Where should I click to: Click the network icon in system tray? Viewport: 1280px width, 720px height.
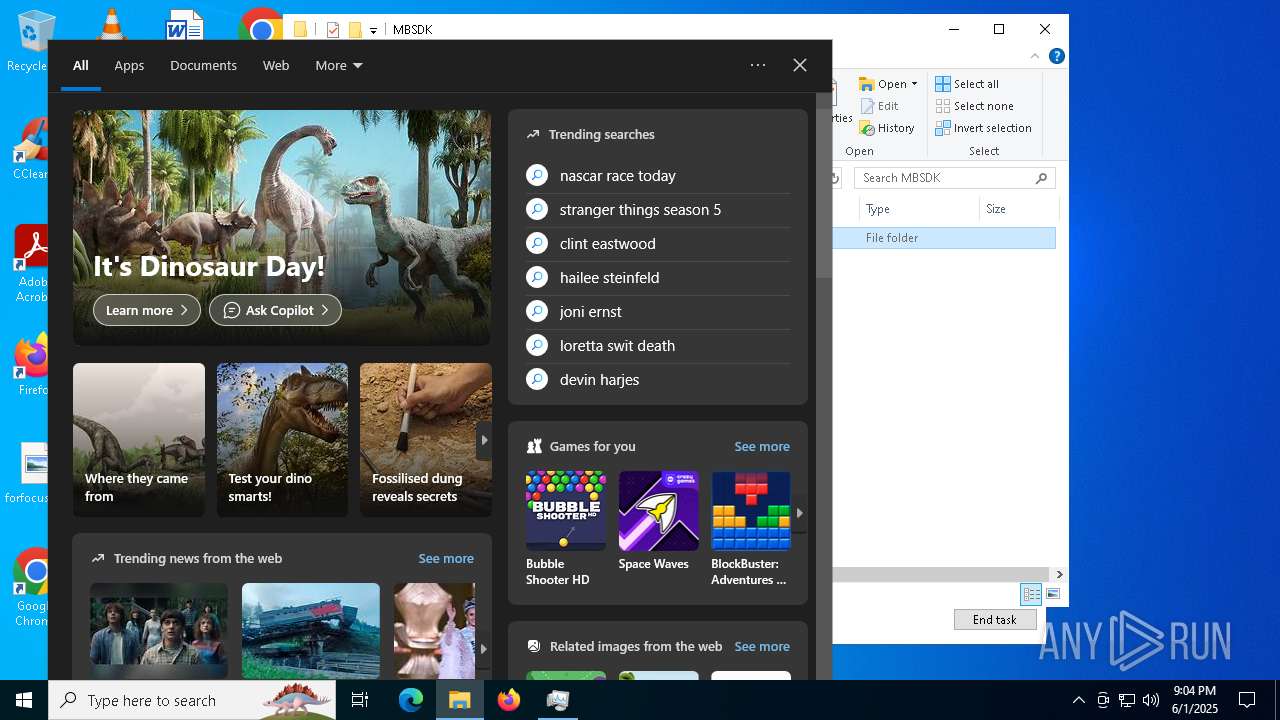(x=1127, y=700)
